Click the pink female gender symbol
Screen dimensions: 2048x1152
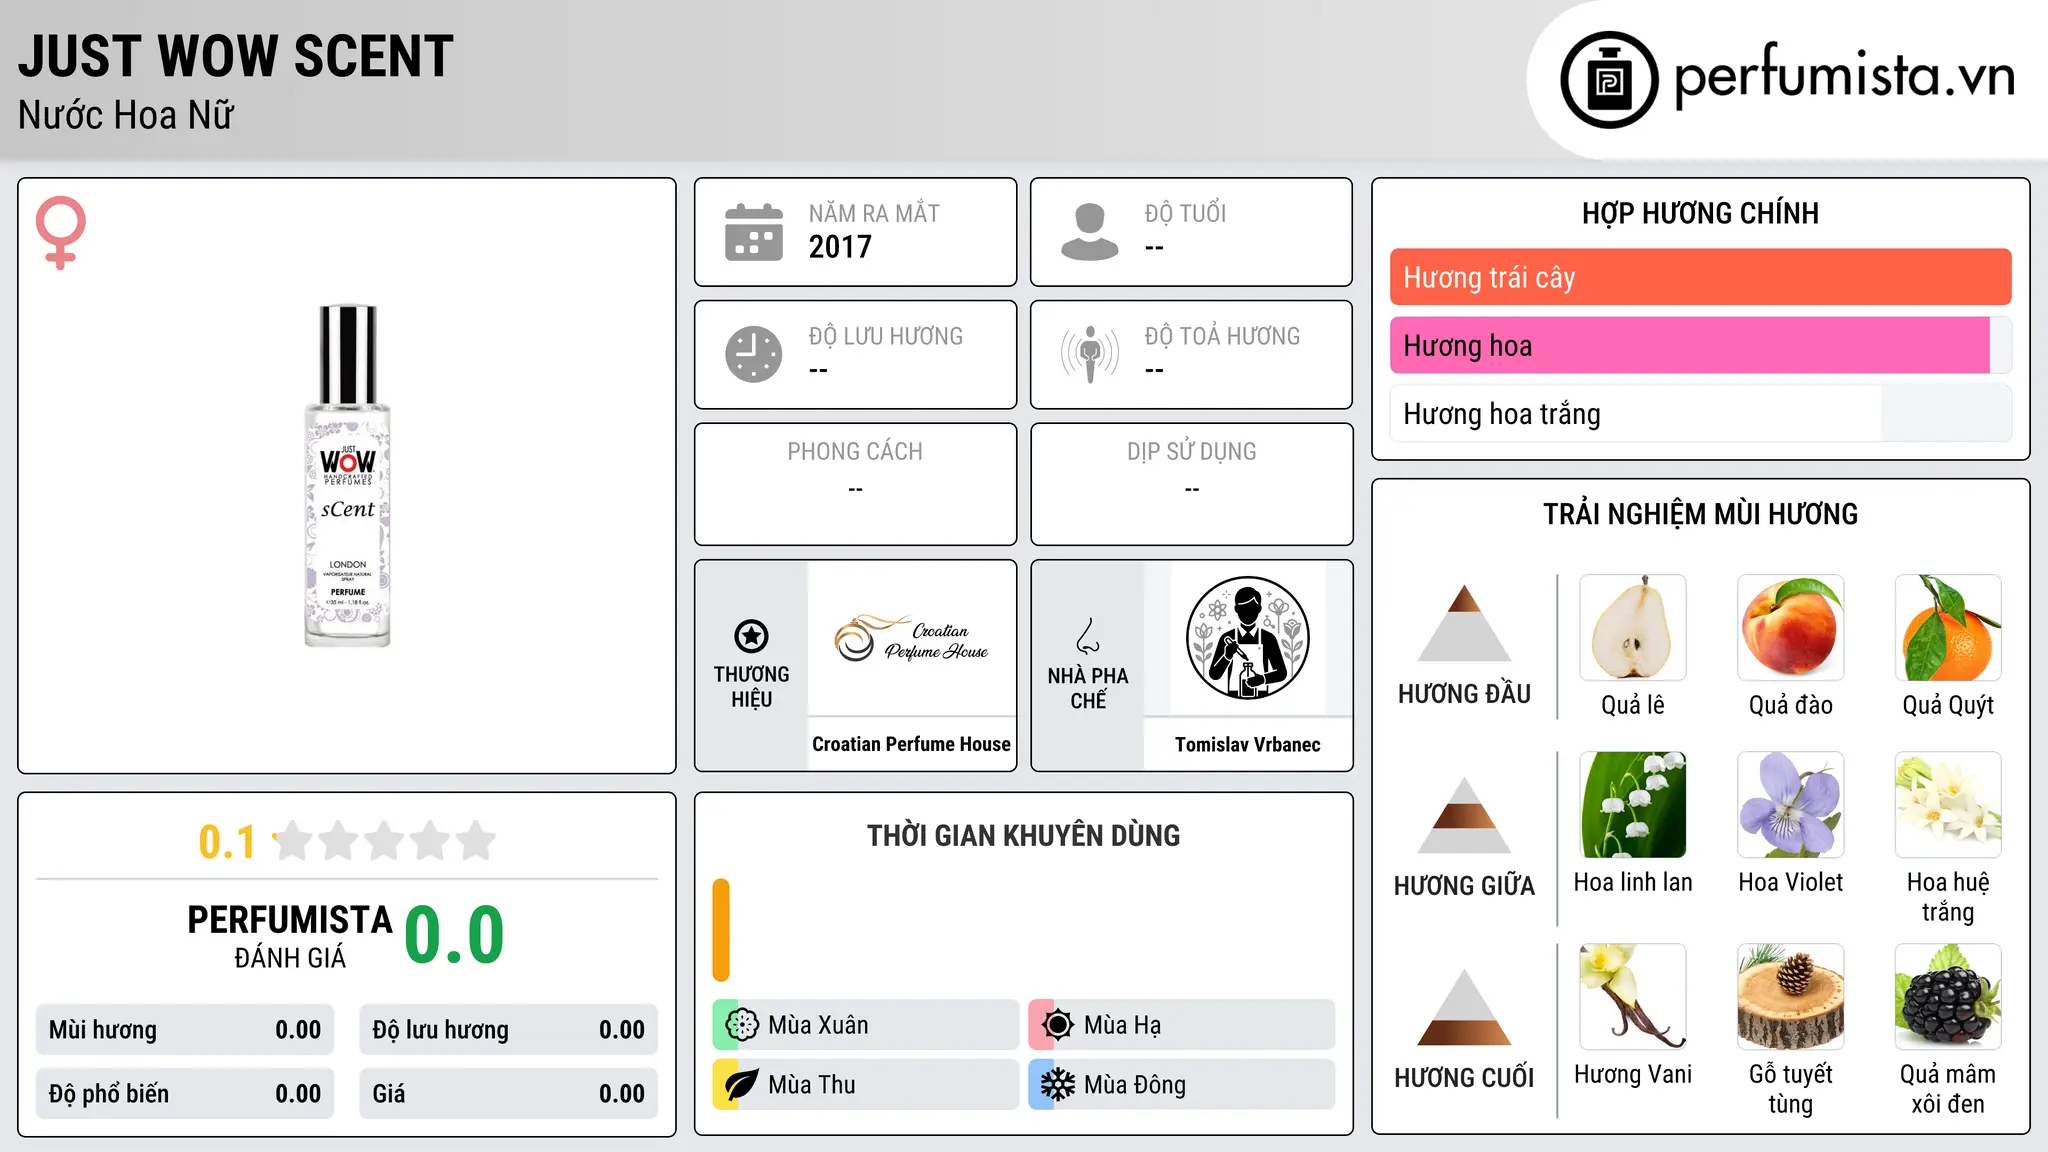coord(60,232)
